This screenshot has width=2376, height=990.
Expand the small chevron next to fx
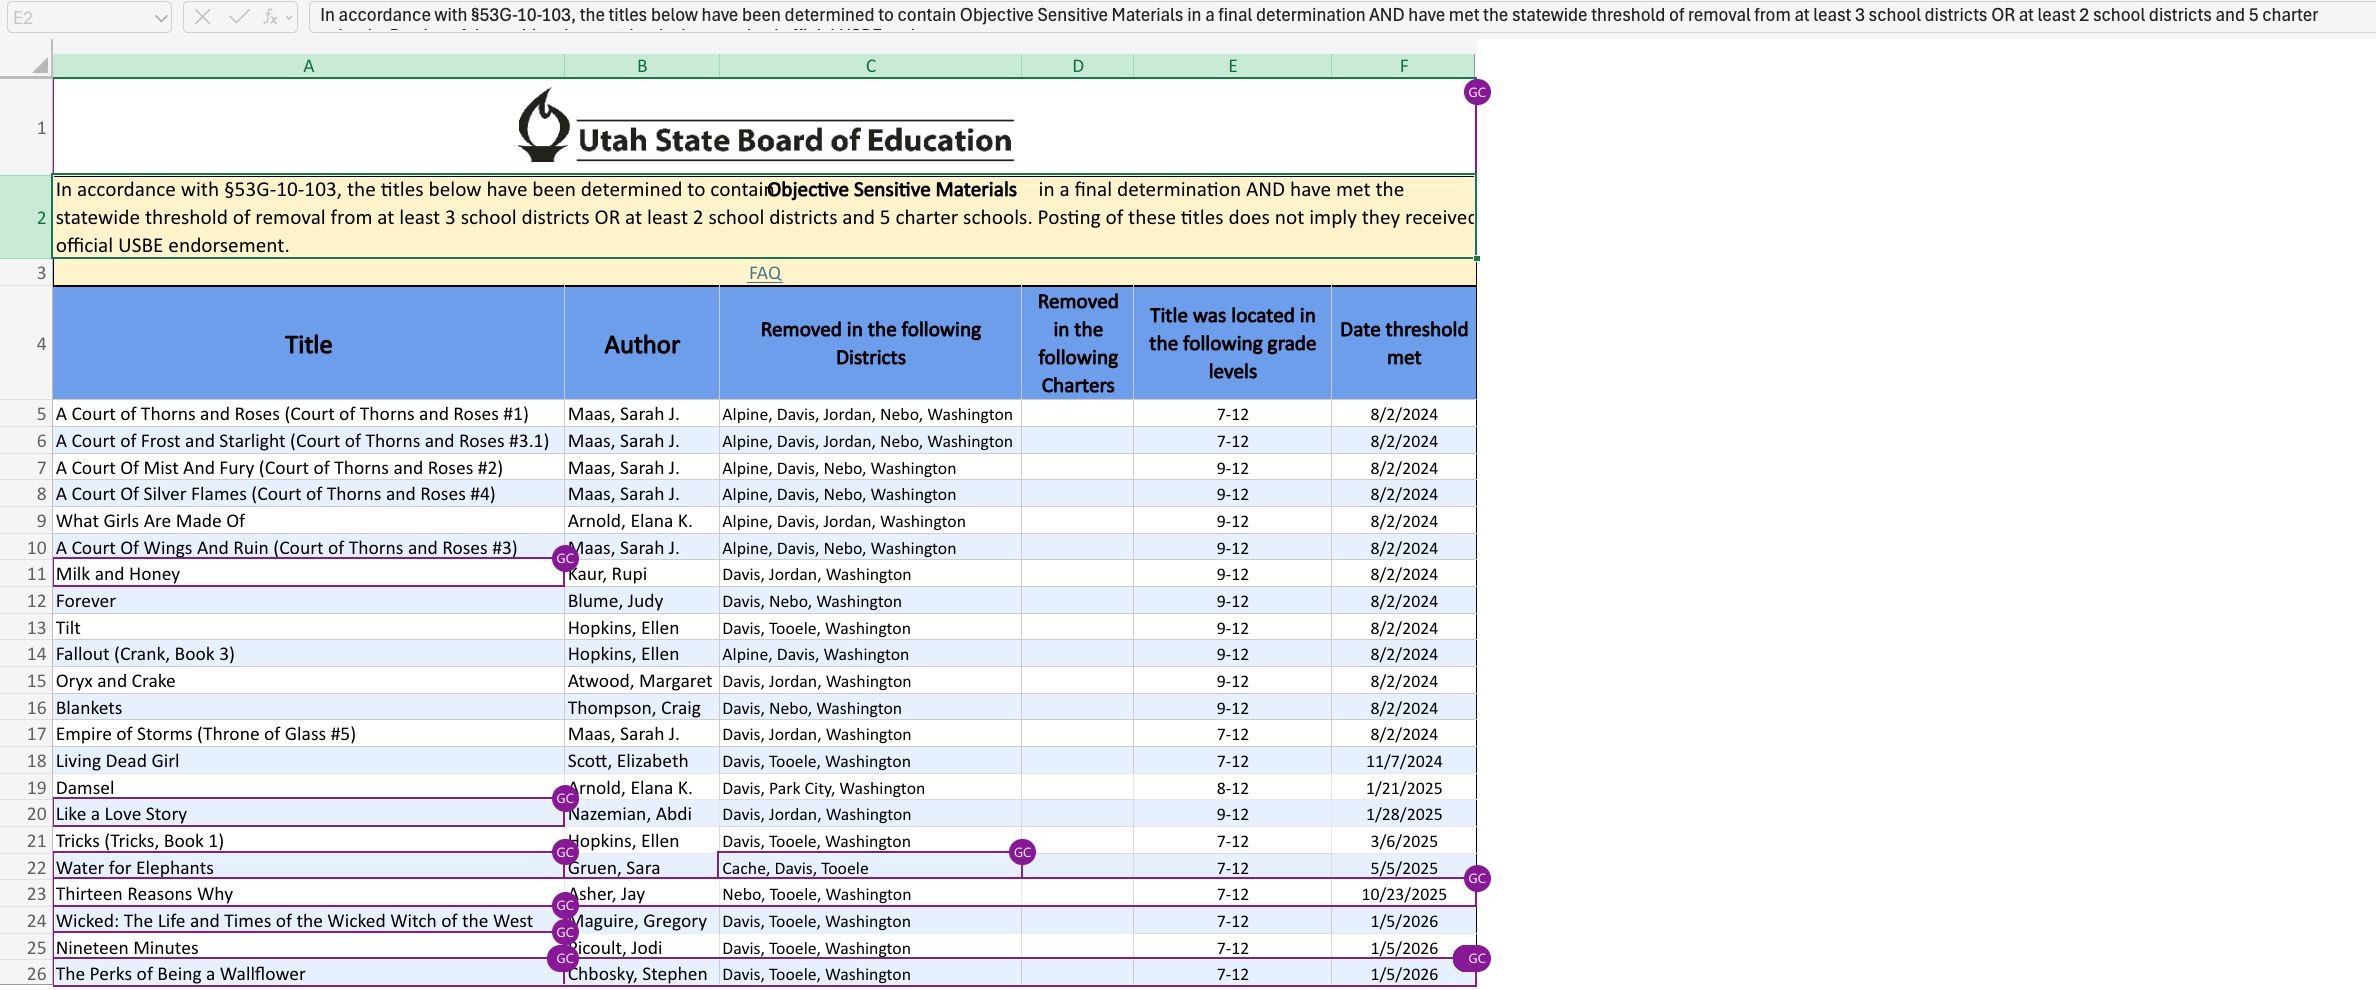click(289, 17)
